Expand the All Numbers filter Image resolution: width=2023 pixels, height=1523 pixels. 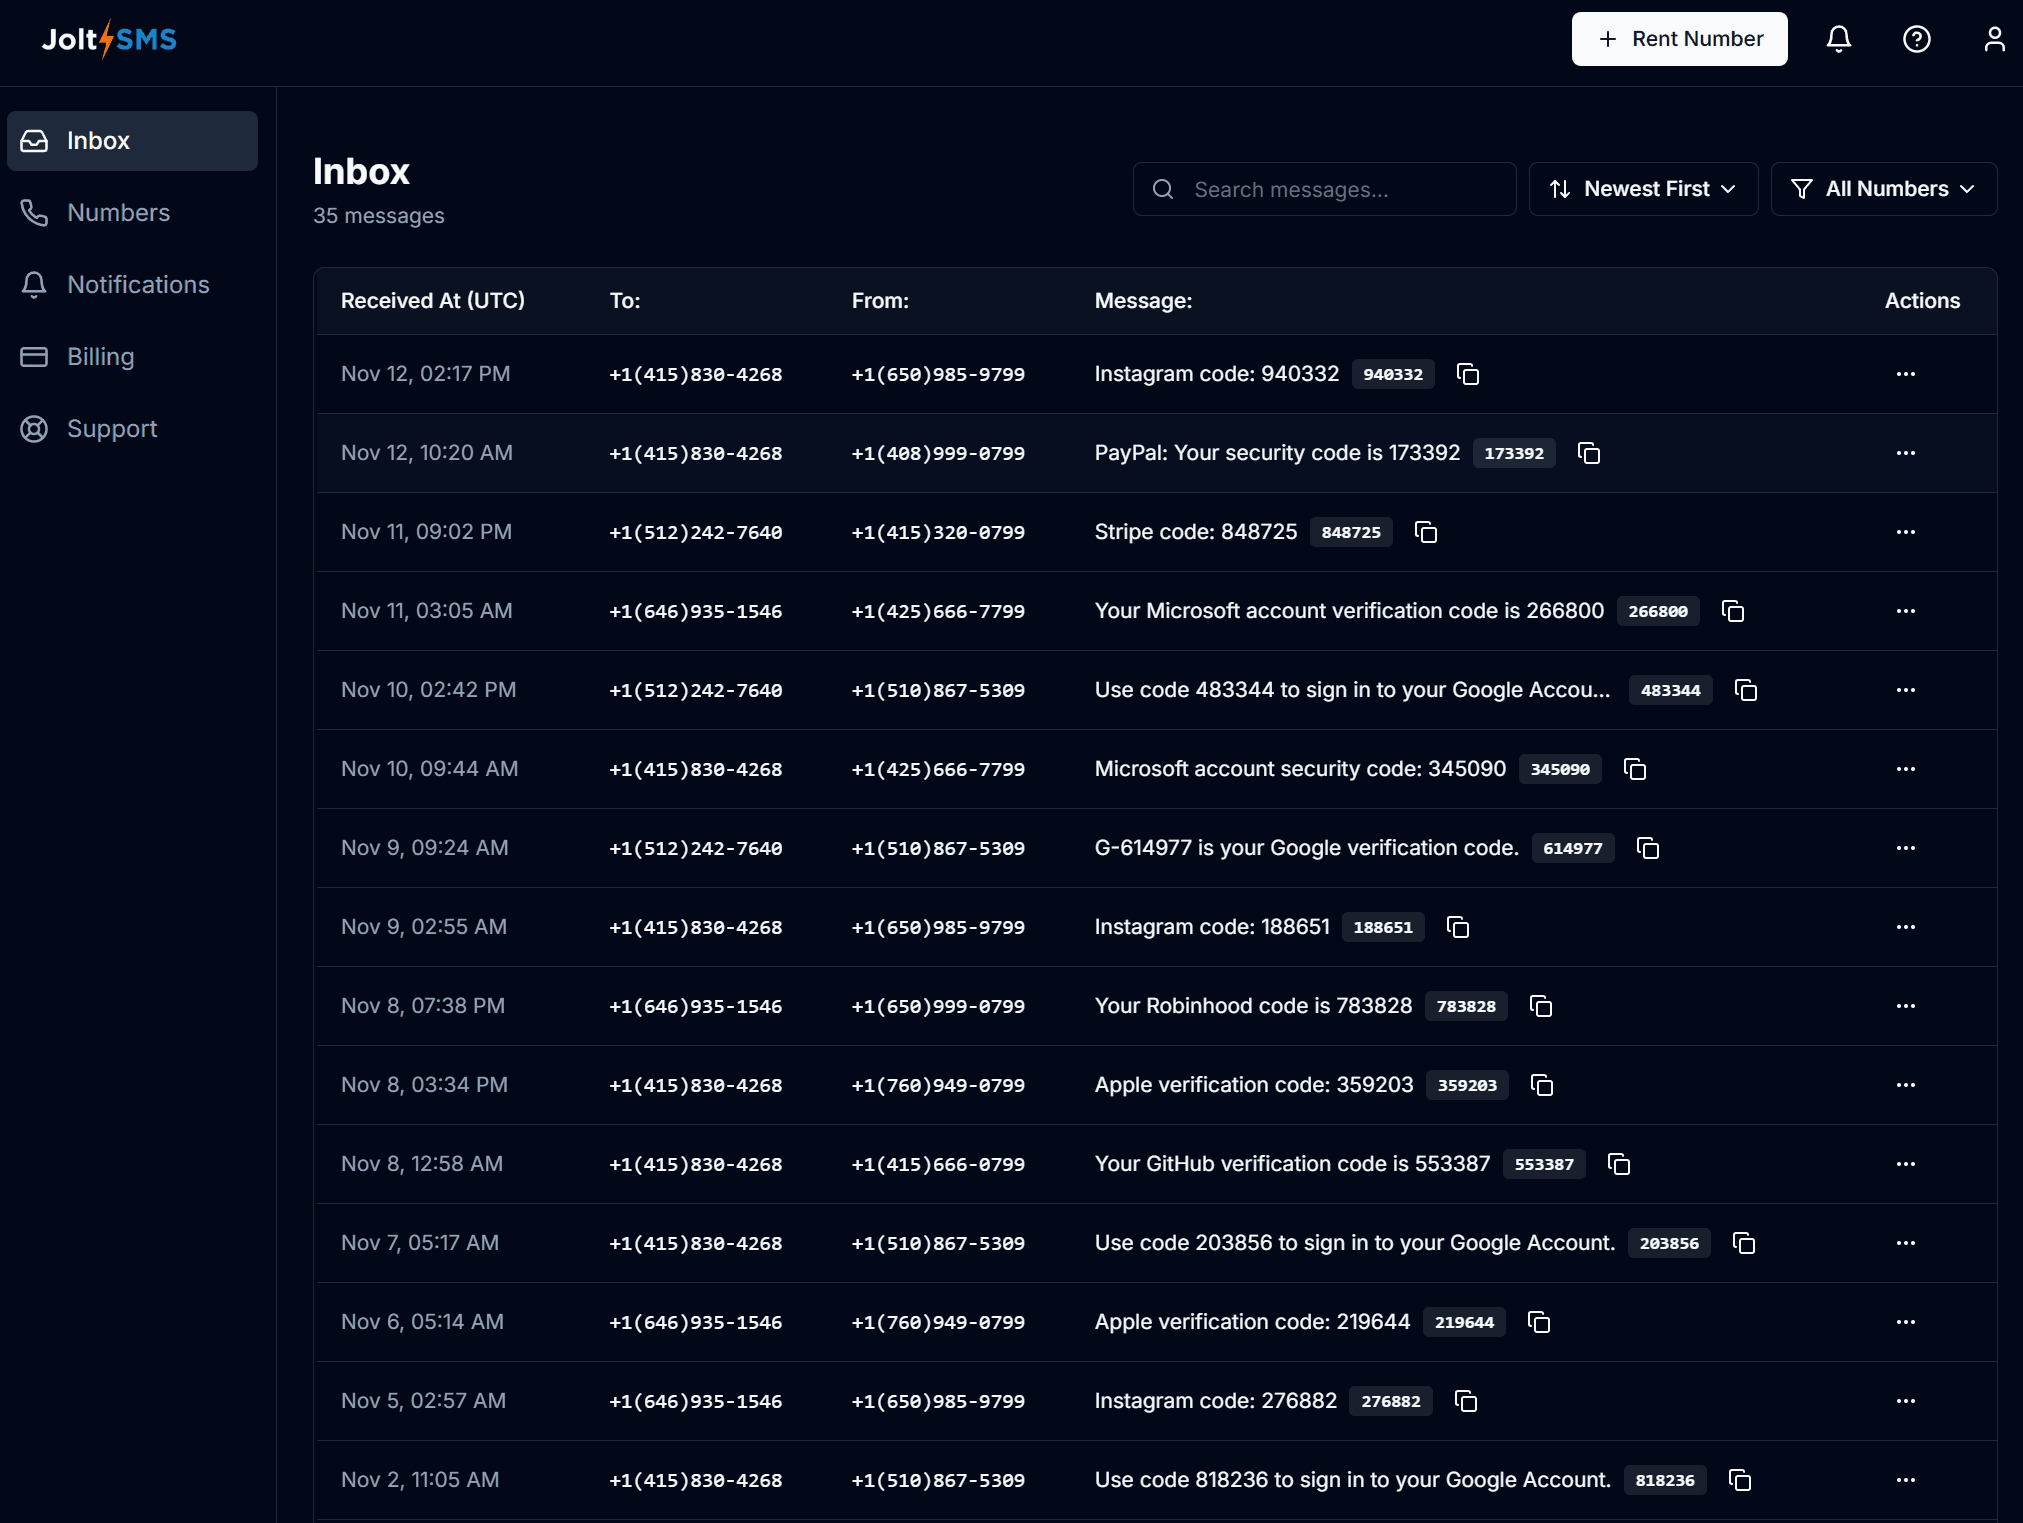[x=1882, y=188]
